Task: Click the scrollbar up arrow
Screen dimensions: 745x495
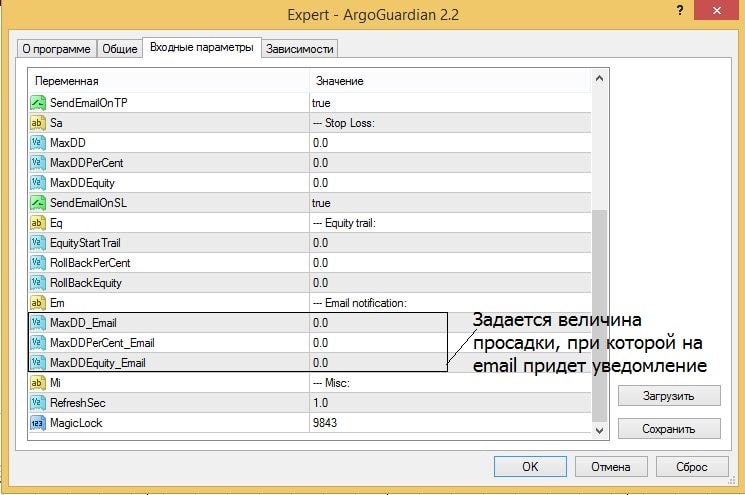Action: pos(599,78)
